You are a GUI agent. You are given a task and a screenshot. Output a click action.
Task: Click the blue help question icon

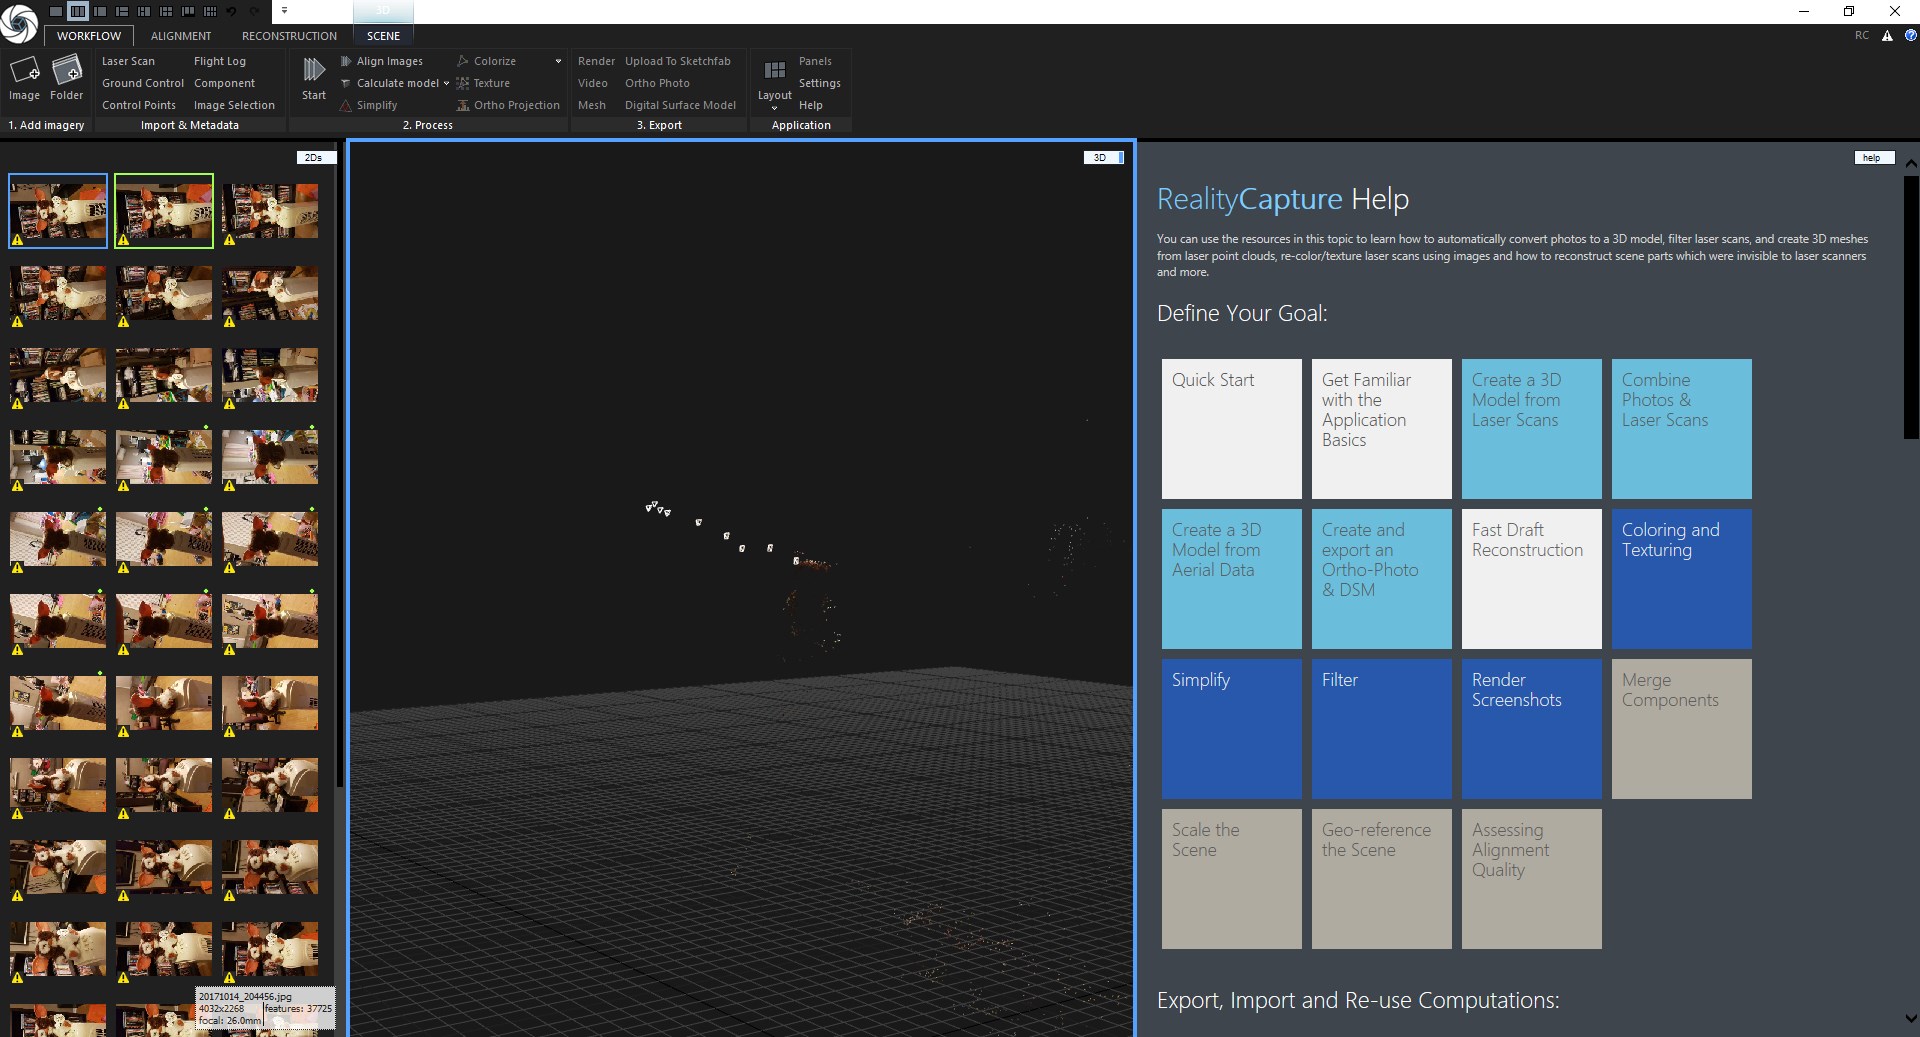point(1910,35)
